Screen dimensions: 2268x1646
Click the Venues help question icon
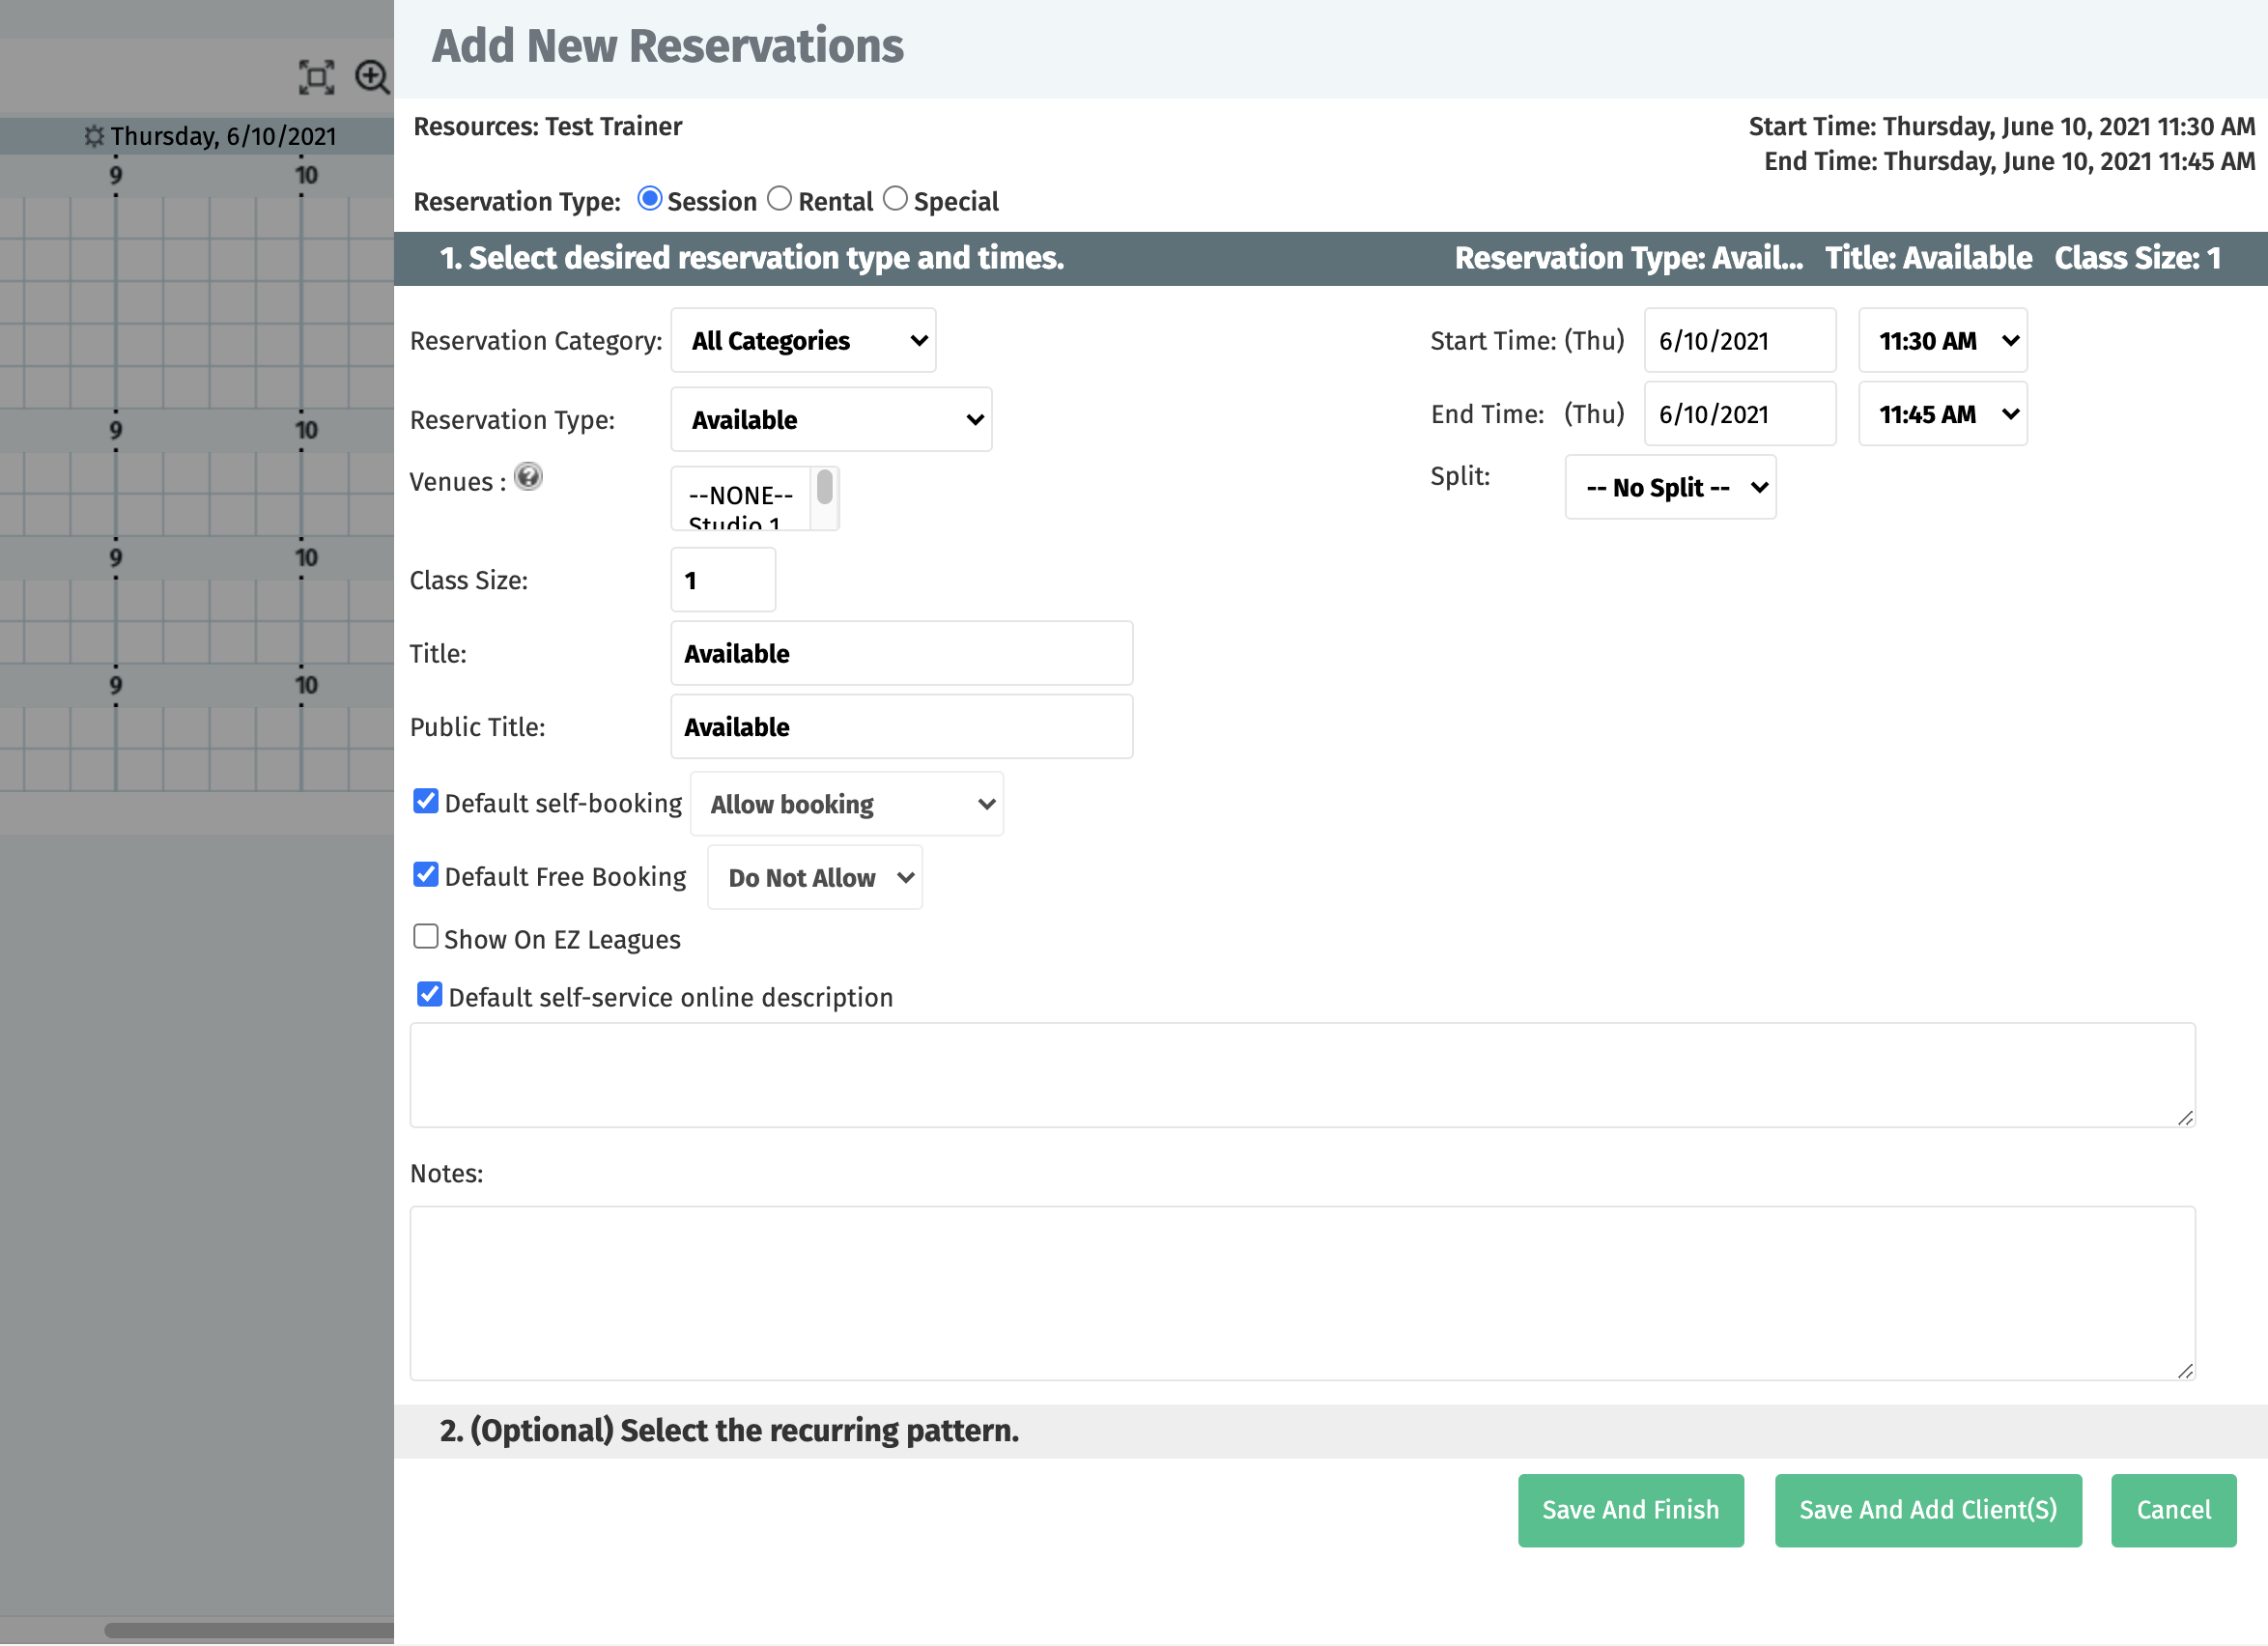[x=528, y=477]
